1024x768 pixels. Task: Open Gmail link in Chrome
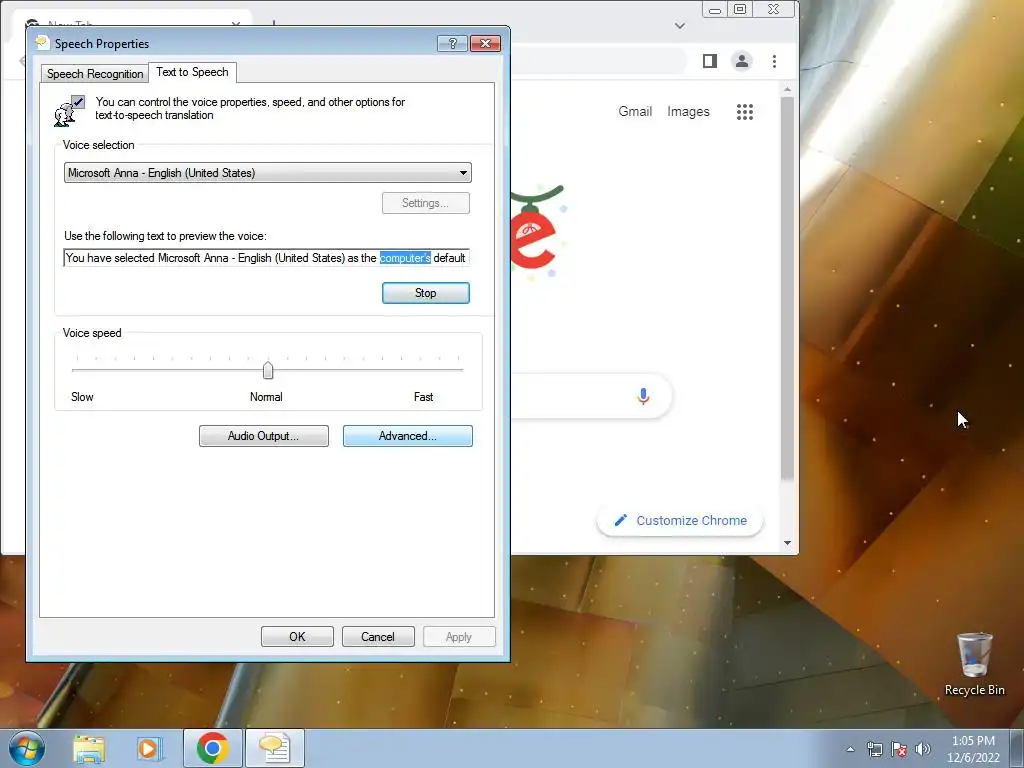coord(635,112)
